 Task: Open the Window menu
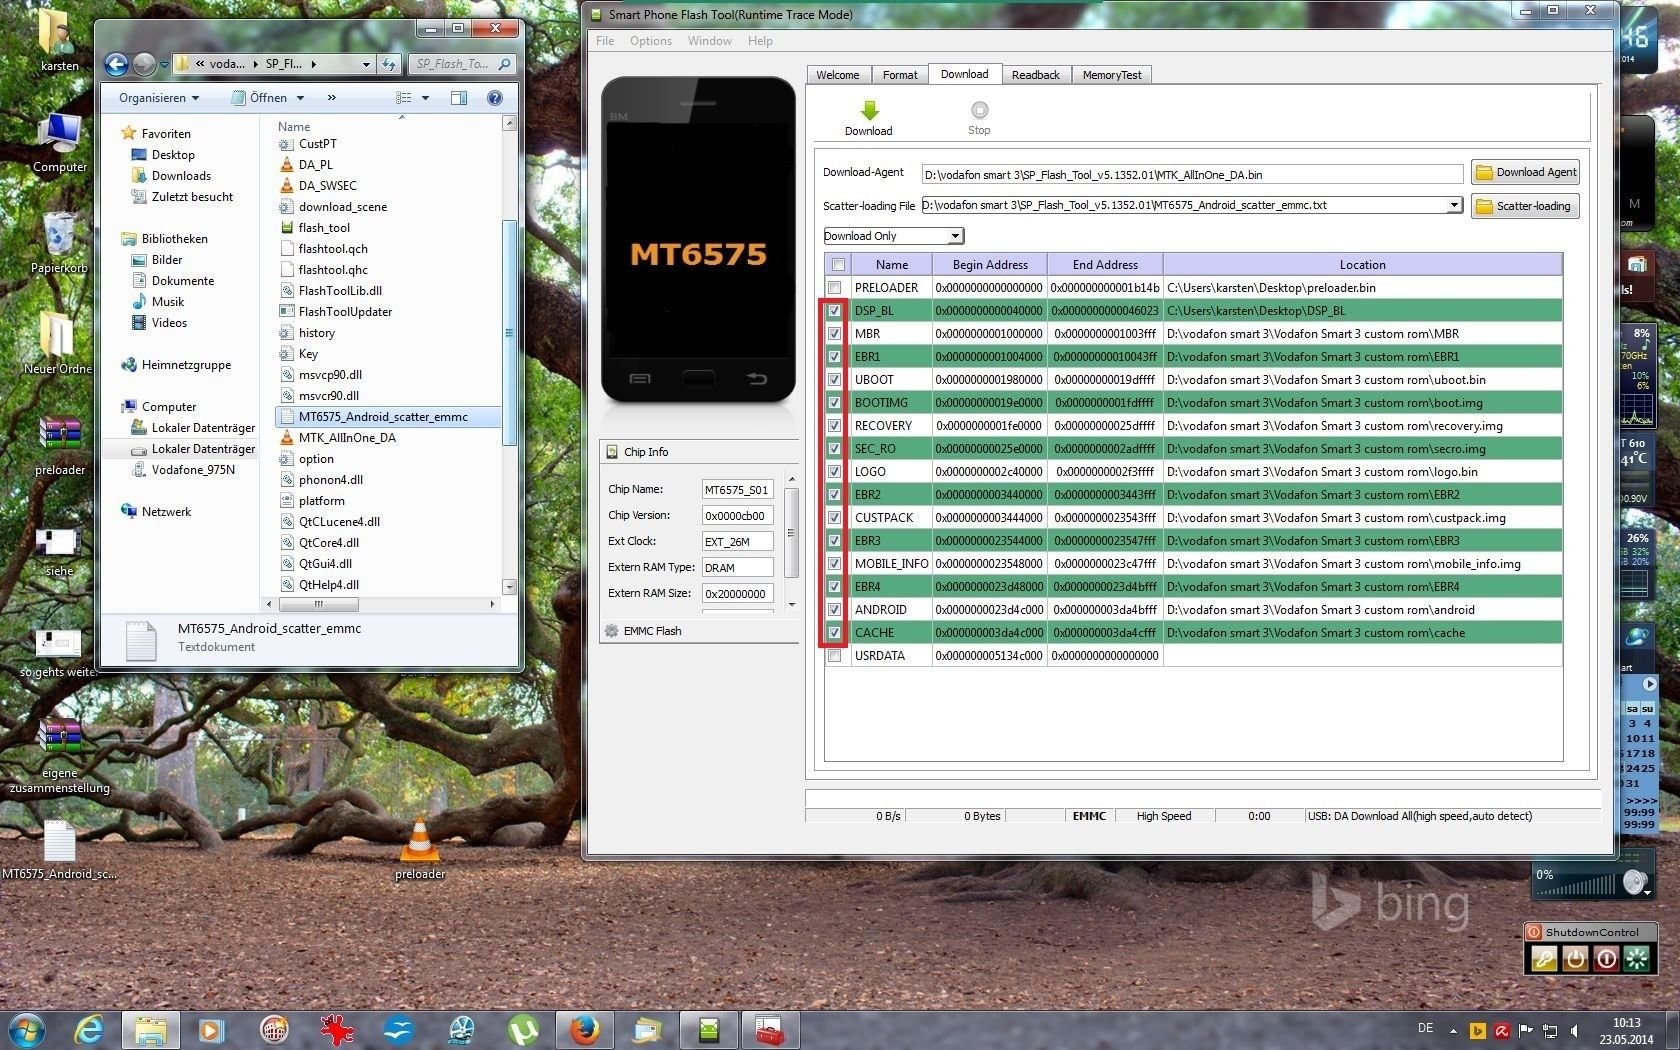(709, 41)
